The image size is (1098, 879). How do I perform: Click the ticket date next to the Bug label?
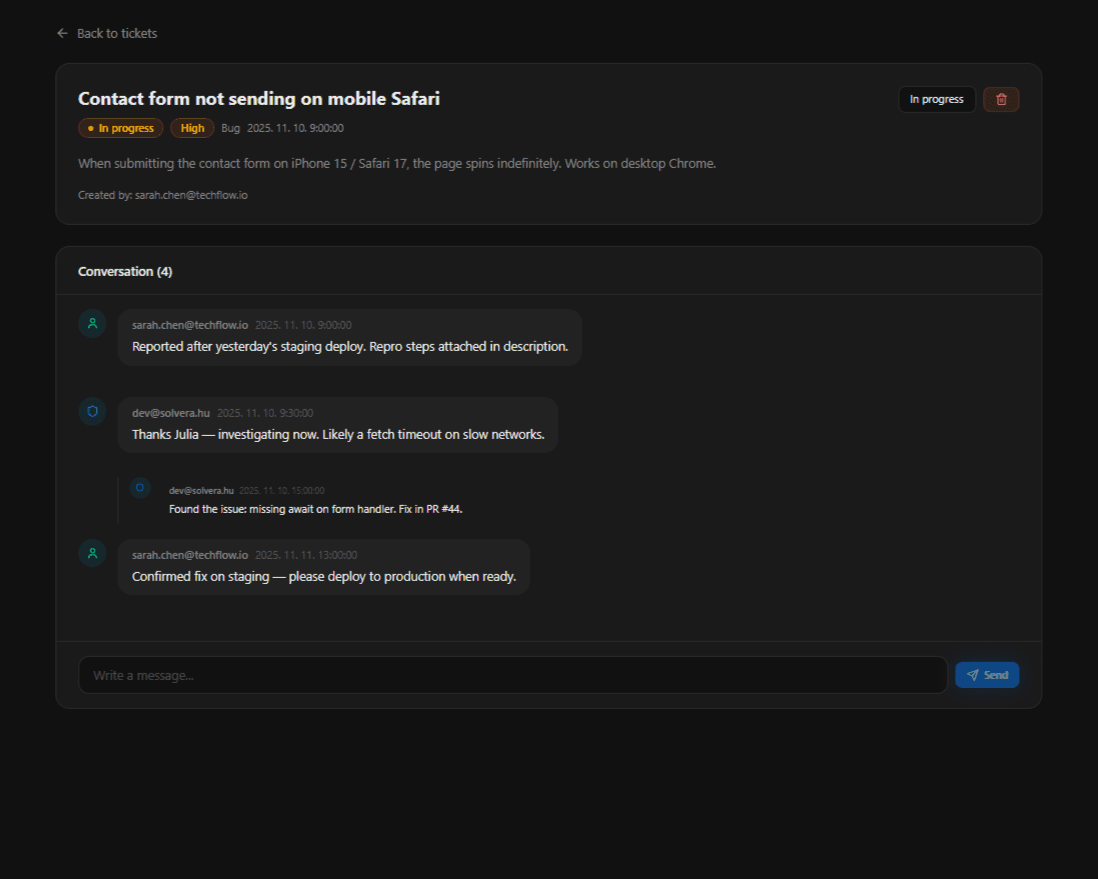click(296, 128)
